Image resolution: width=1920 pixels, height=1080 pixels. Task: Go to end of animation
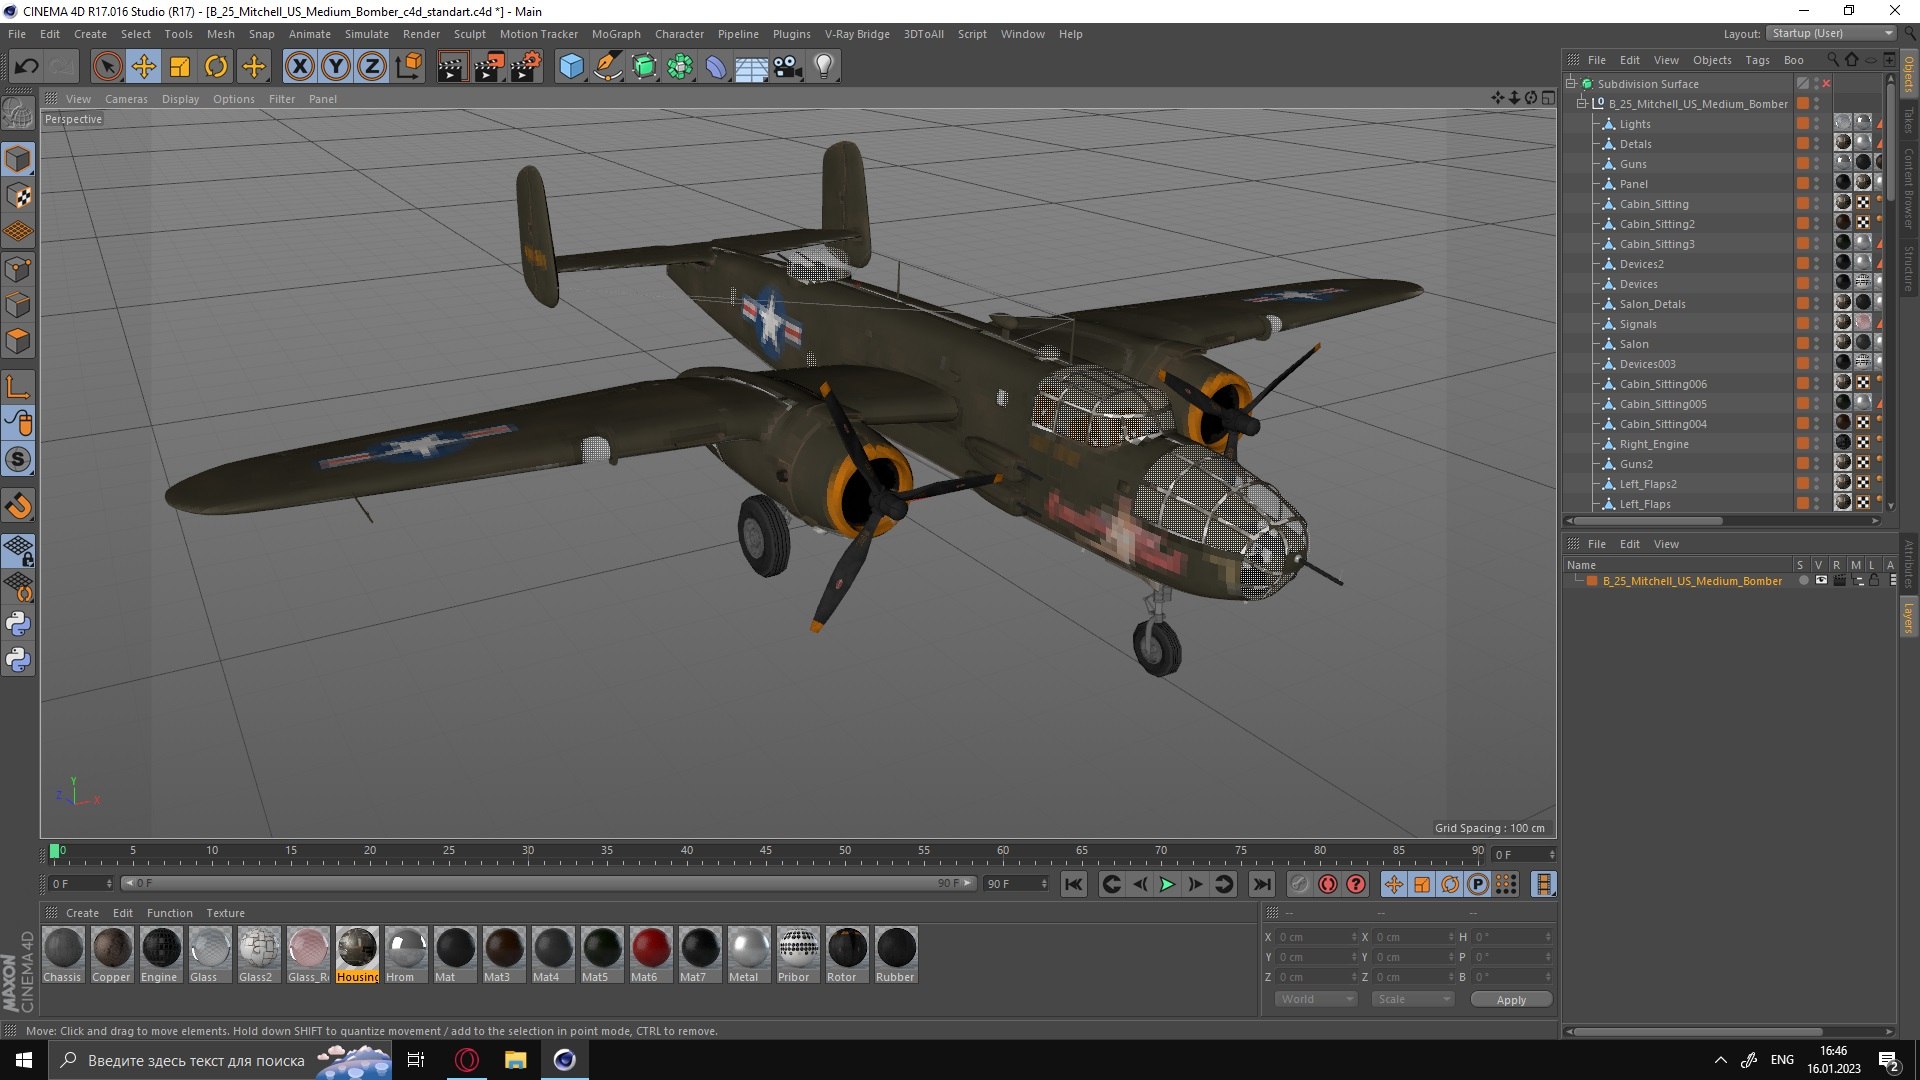[1262, 884]
